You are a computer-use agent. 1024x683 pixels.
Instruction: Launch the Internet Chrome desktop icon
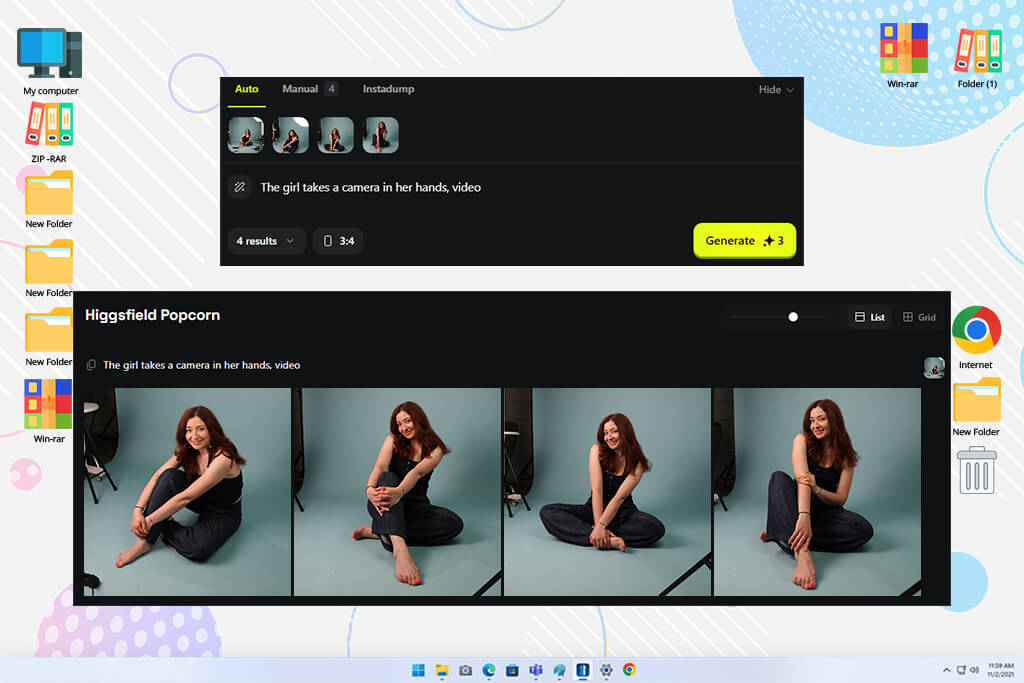coord(976,338)
